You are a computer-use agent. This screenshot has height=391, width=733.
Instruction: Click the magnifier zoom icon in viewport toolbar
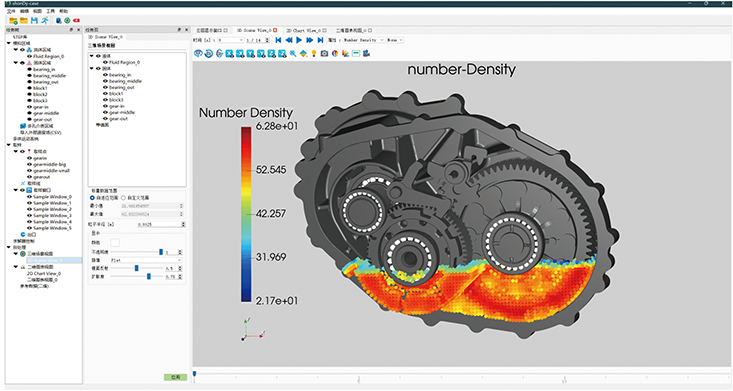point(293,54)
